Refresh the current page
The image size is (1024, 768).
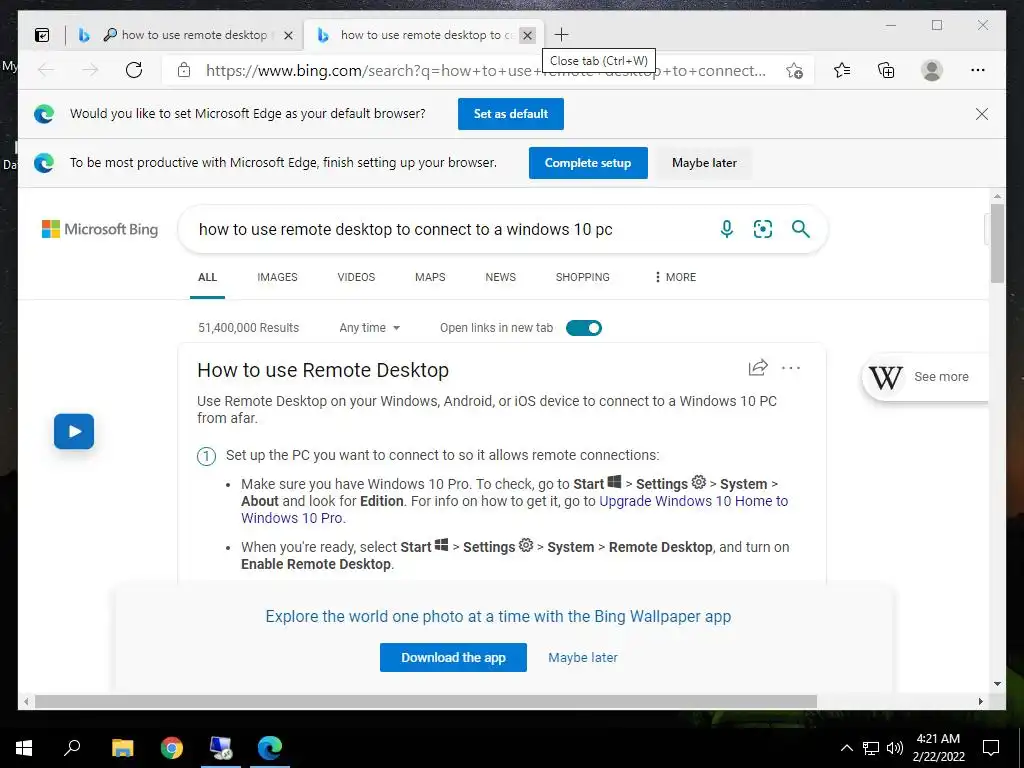click(134, 70)
